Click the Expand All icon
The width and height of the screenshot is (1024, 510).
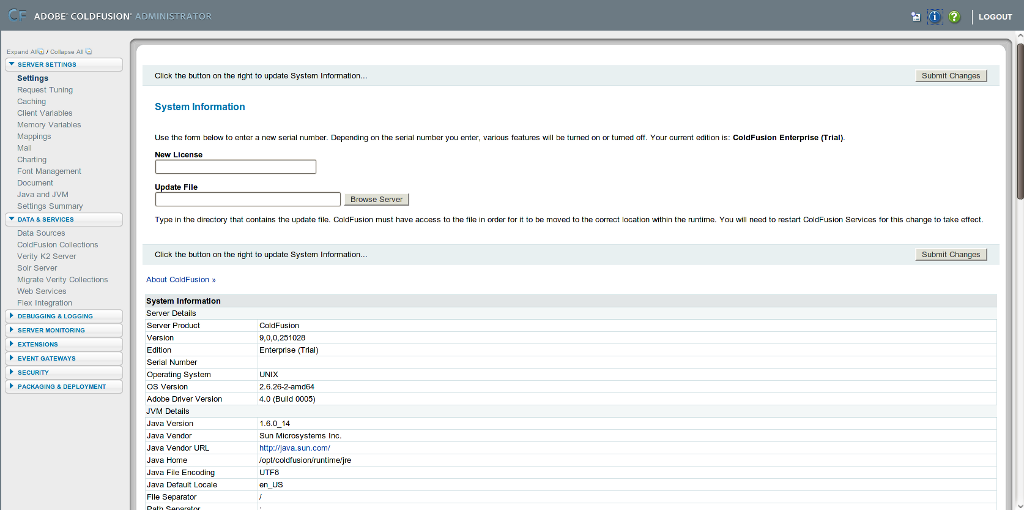(x=41, y=52)
